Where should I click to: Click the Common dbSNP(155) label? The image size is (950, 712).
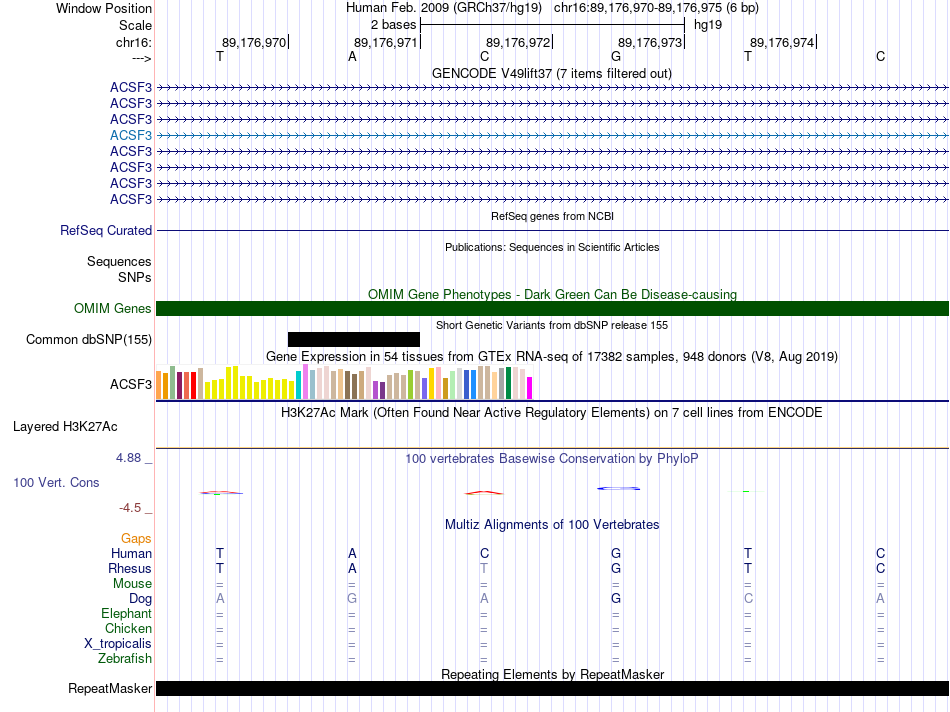89,339
